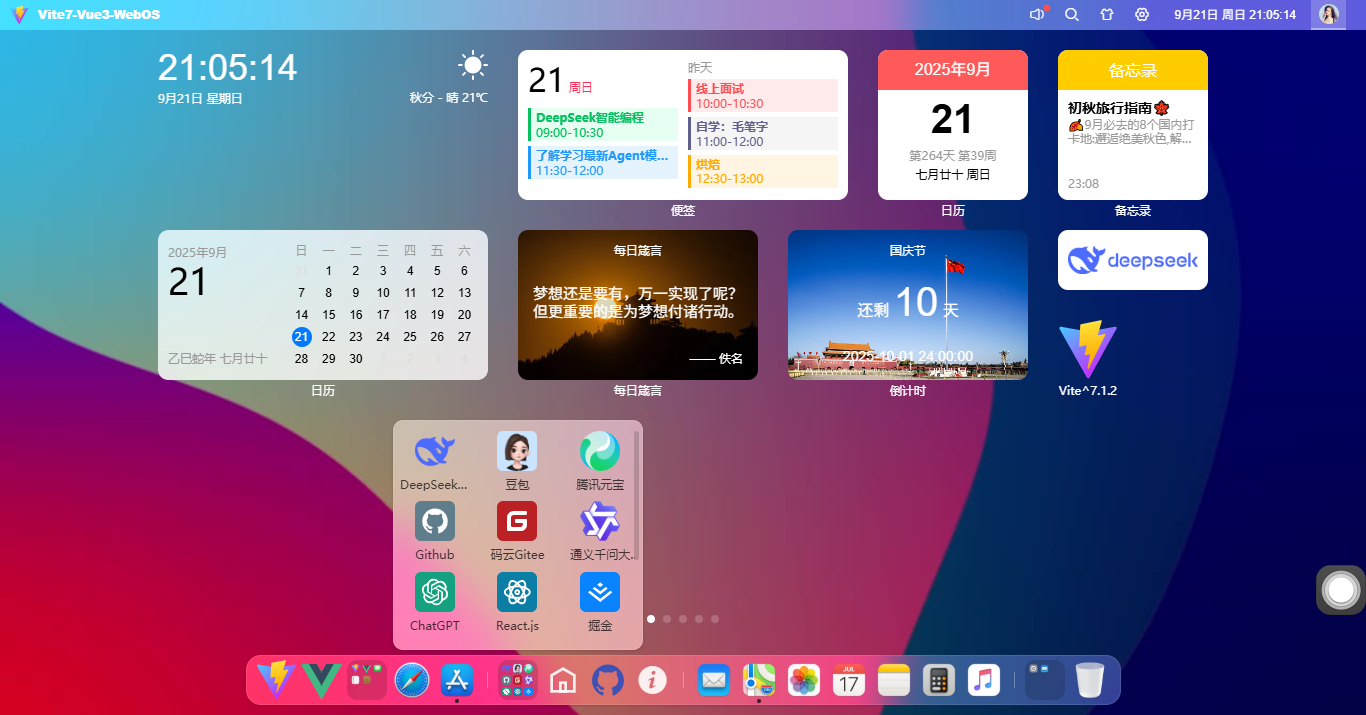This screenshot has height=715, width=1366.
Task: Open search magnifier in the menu bar
Action: coord(1071,14)
